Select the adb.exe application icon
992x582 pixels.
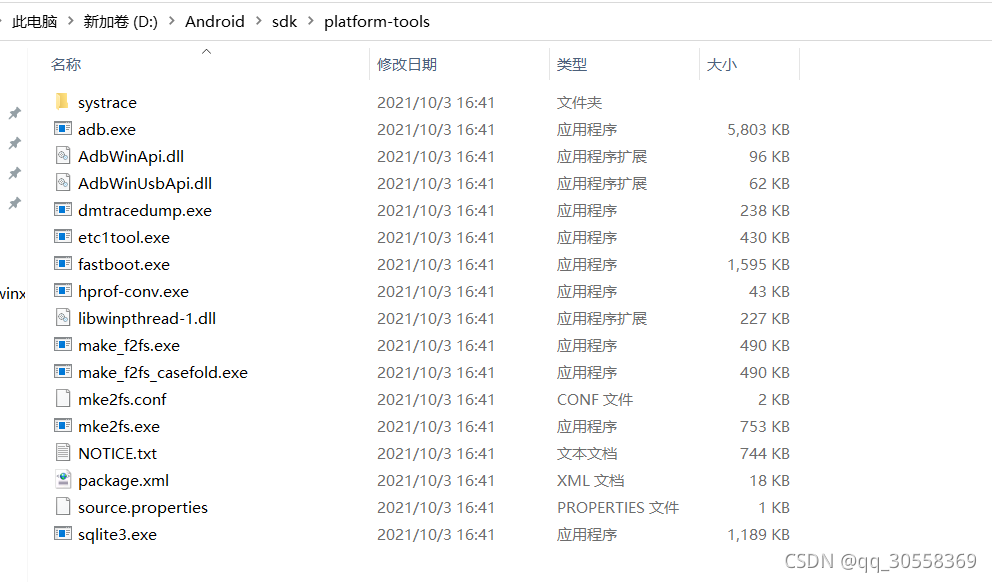63,128
